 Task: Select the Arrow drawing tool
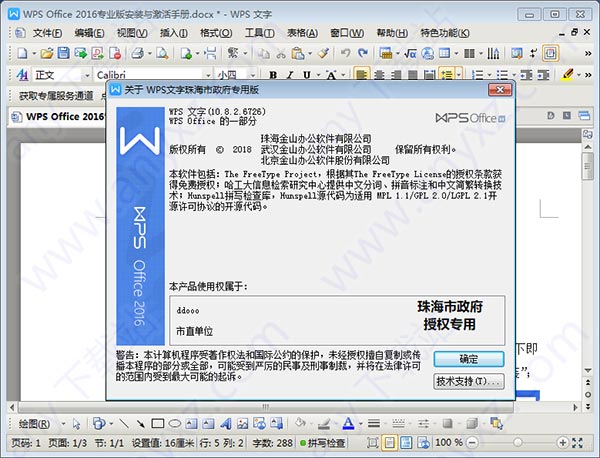[140, 423]
